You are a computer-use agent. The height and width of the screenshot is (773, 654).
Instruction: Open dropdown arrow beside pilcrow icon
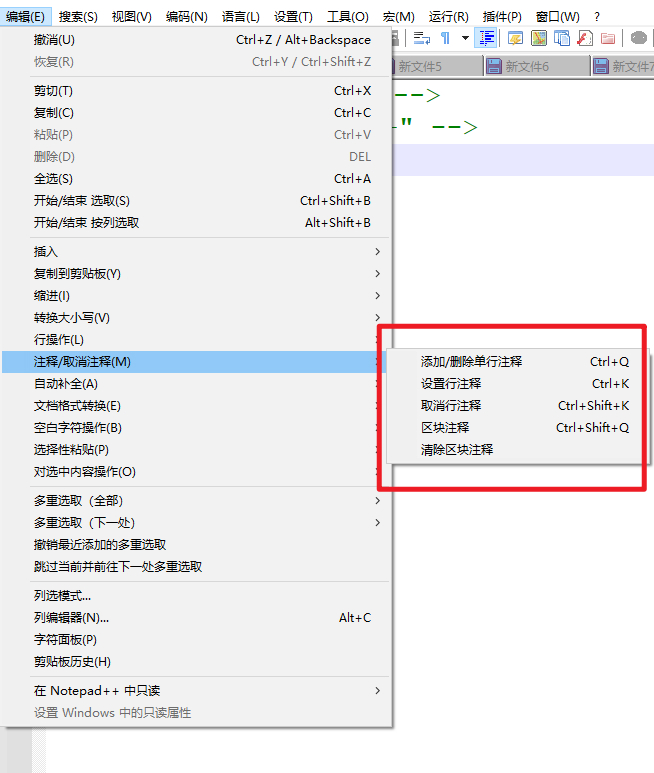click(x=465, y=38)
